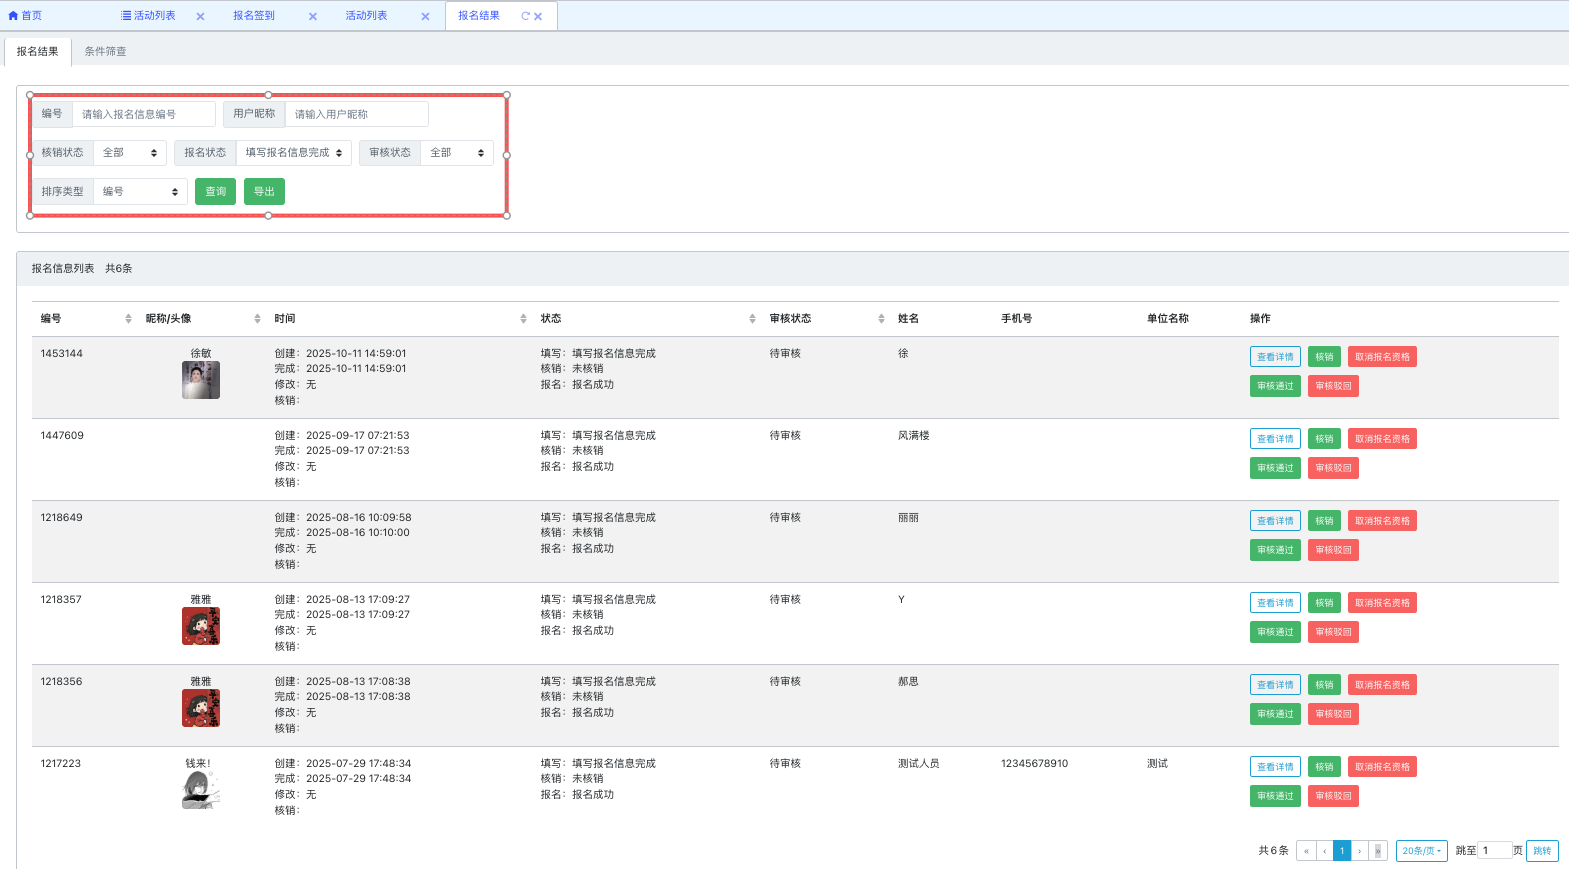Go to the first page with « icon

[1306, 851]
